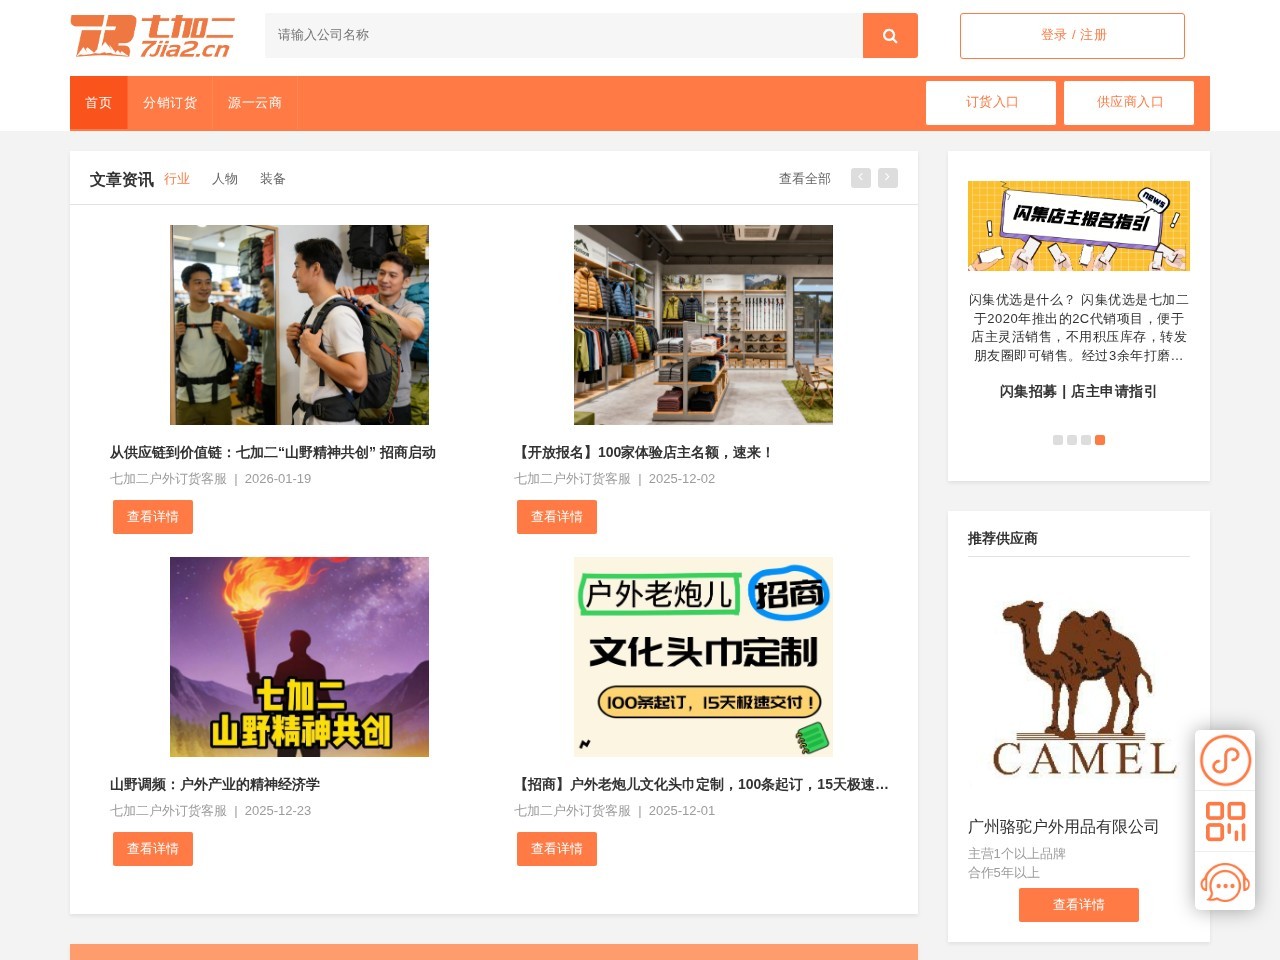This screenshot has width=1280, height=960.
Task: Select the fourth orange carousel dot
Action: 1100,440
